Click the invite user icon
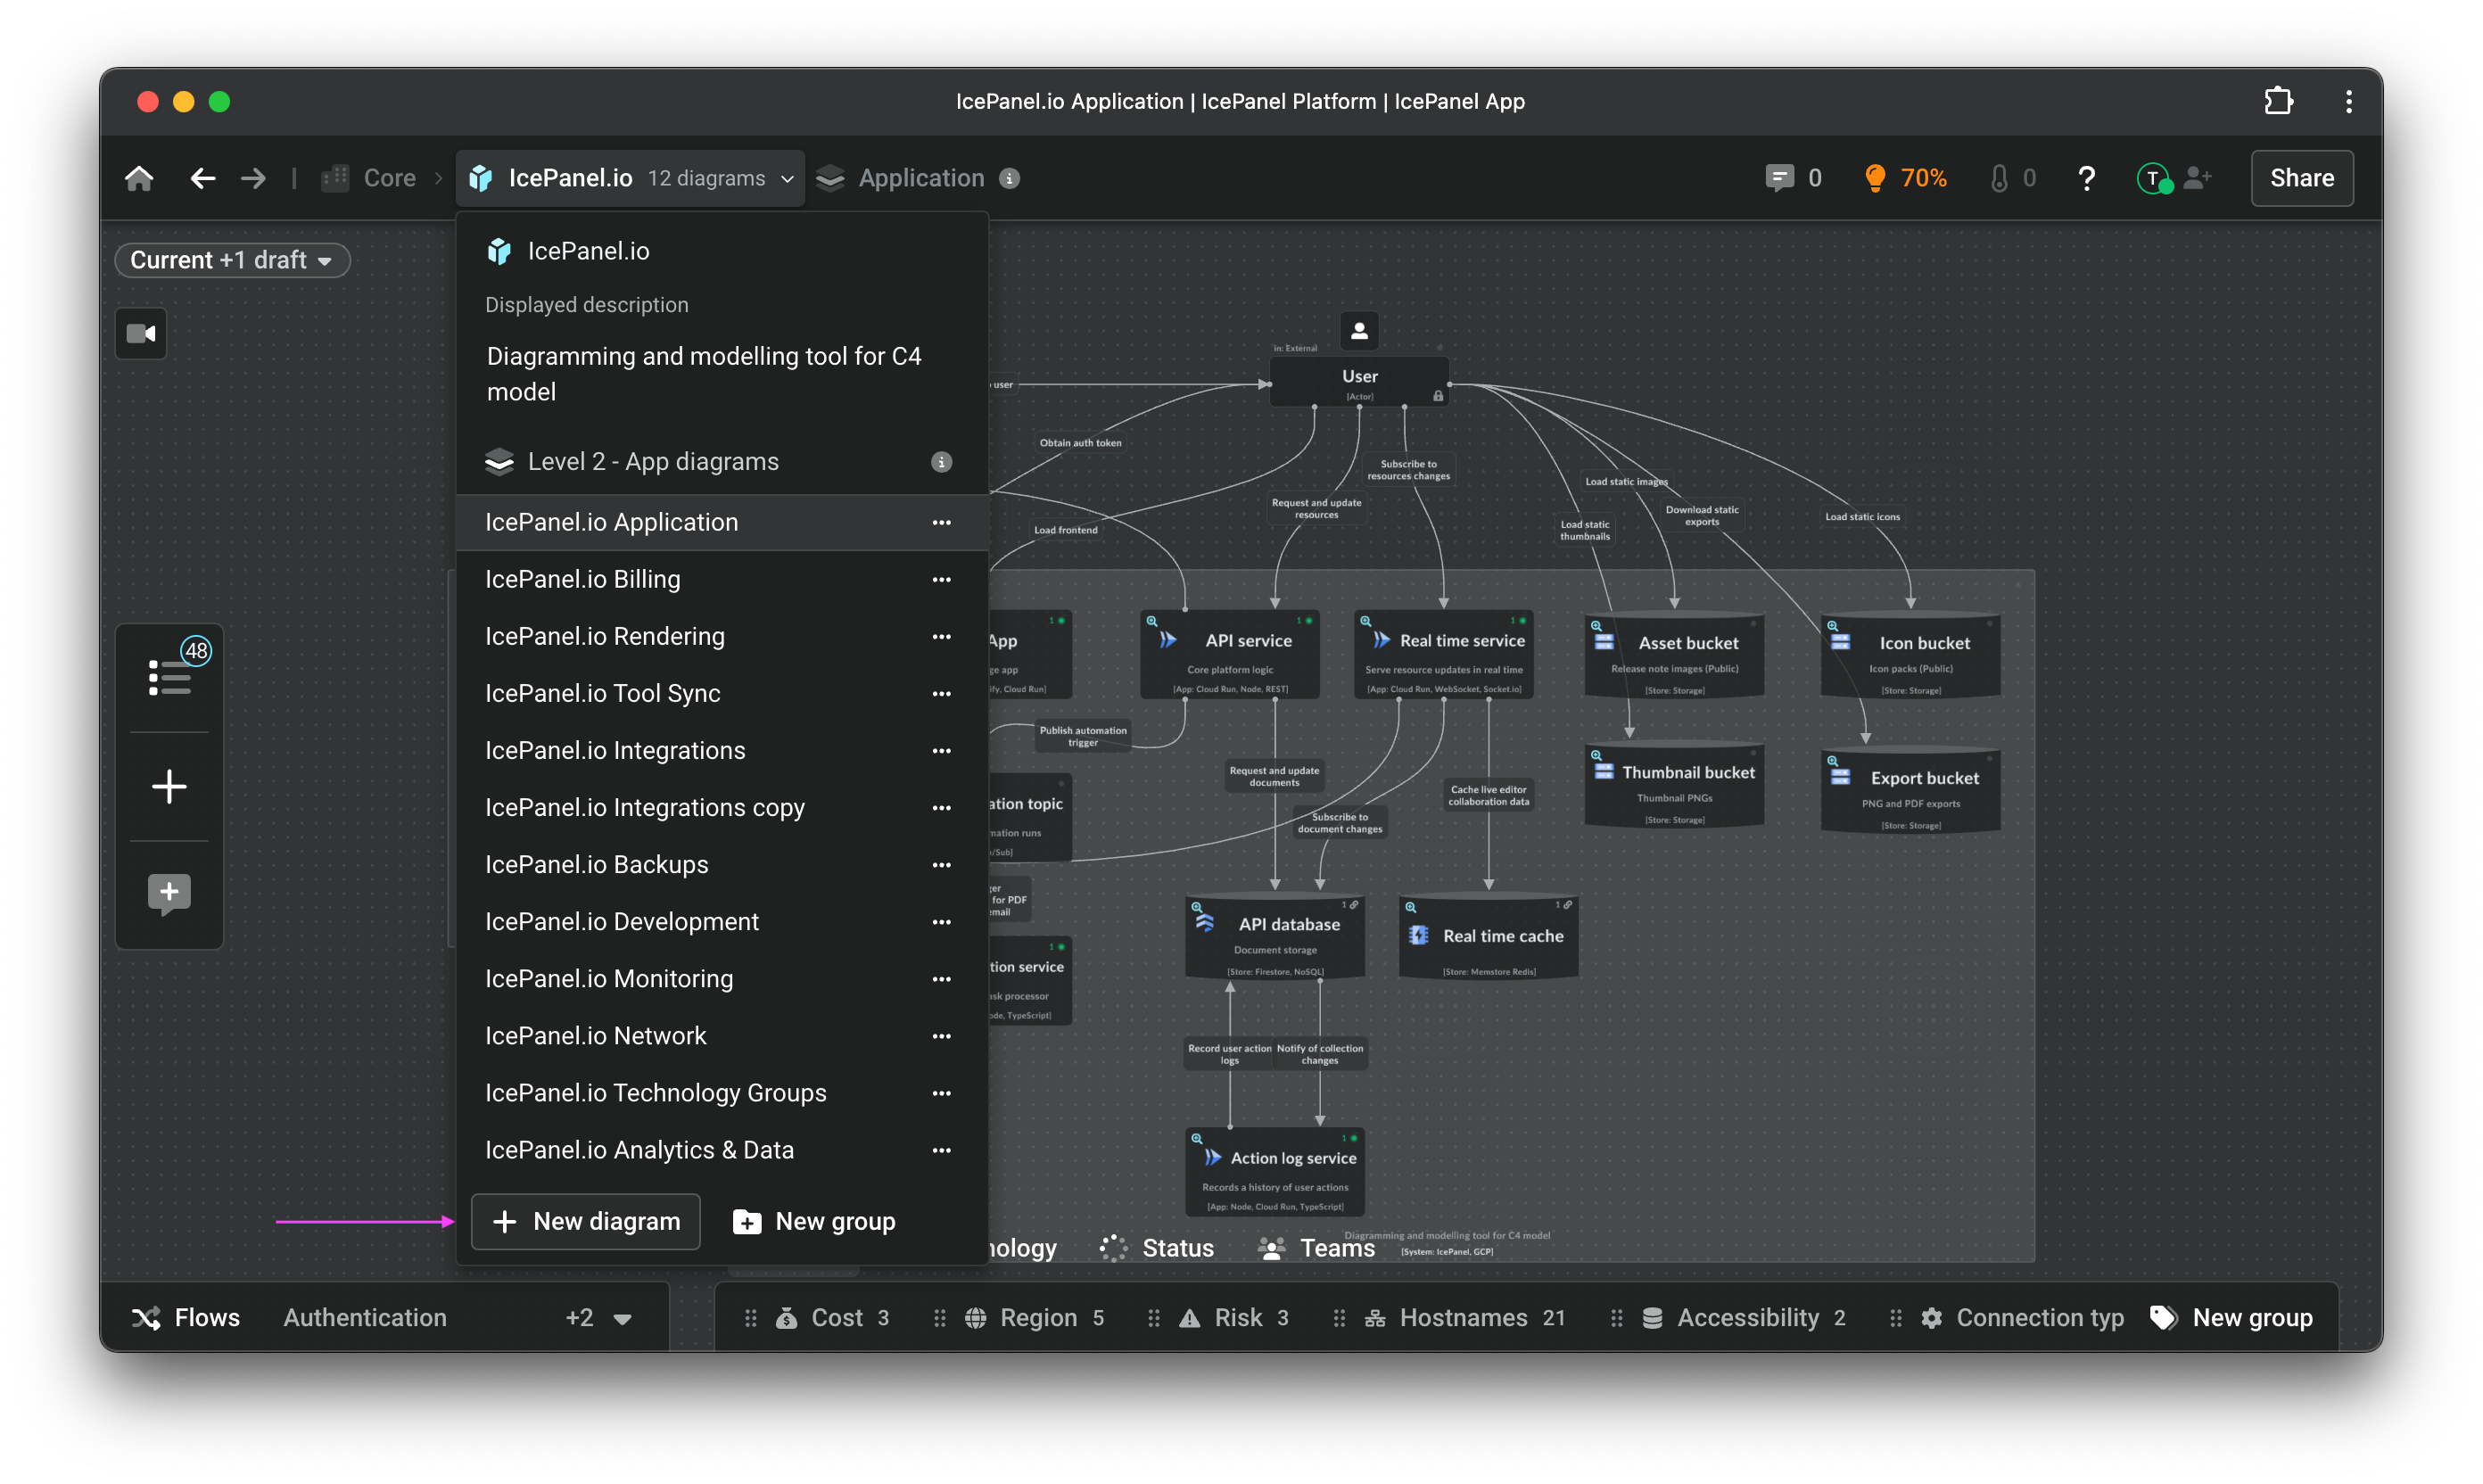Screen dimensions: 2483x1484 tap(2197, 178)
